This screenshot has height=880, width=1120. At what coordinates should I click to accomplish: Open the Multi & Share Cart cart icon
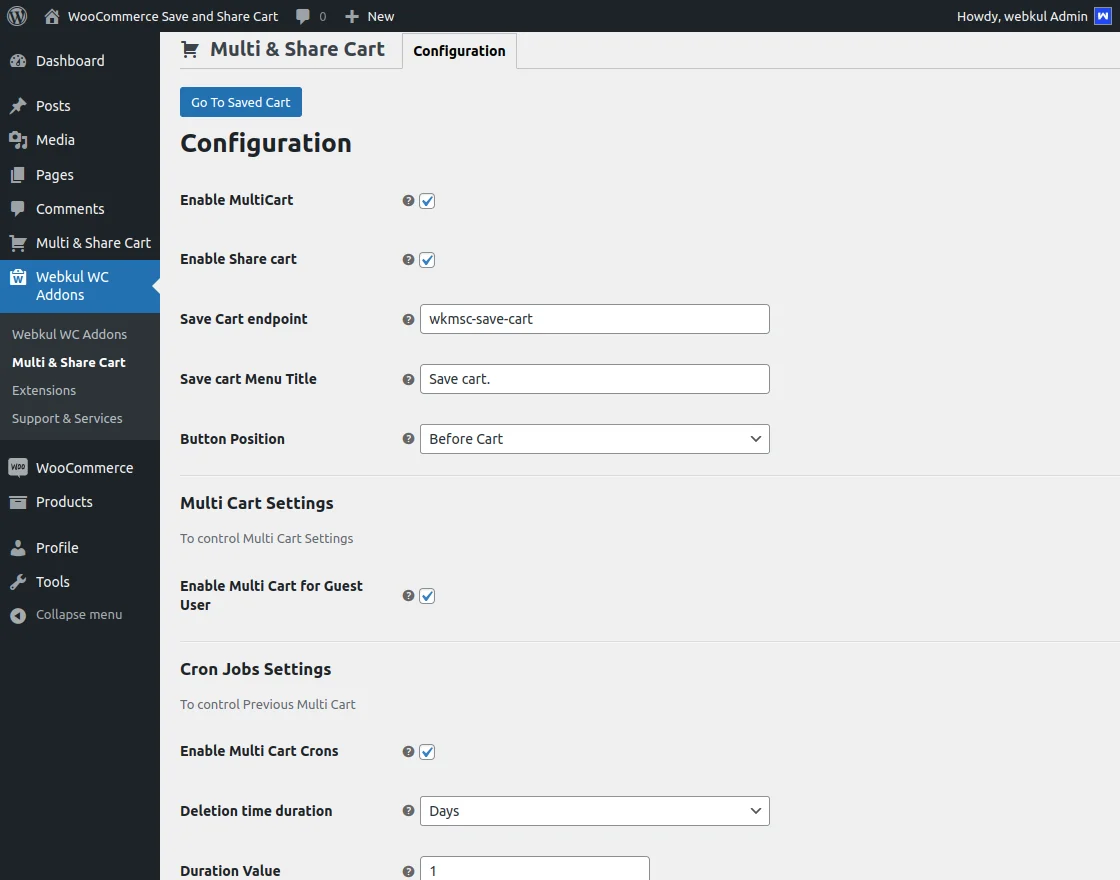[18, 243]
